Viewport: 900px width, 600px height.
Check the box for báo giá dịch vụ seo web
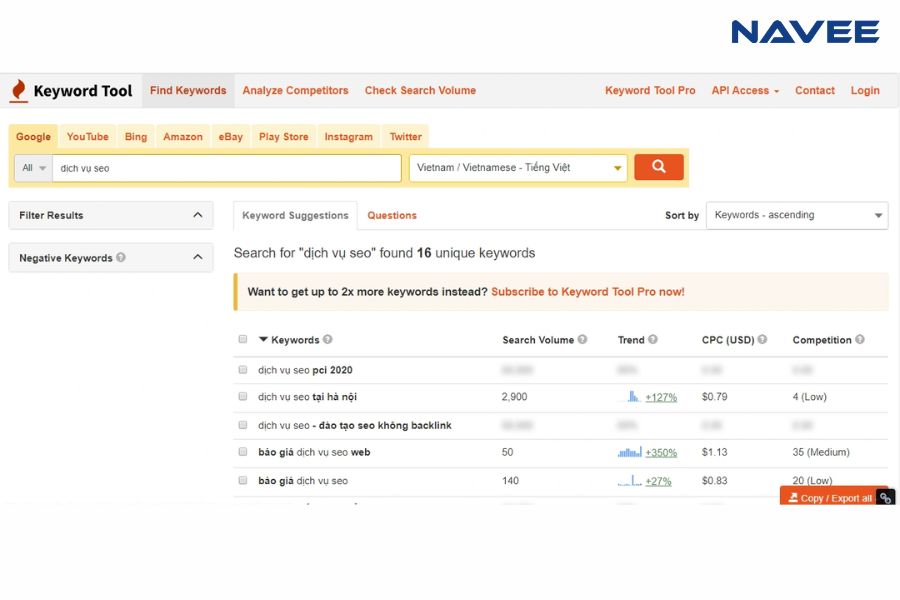(243, 451)
